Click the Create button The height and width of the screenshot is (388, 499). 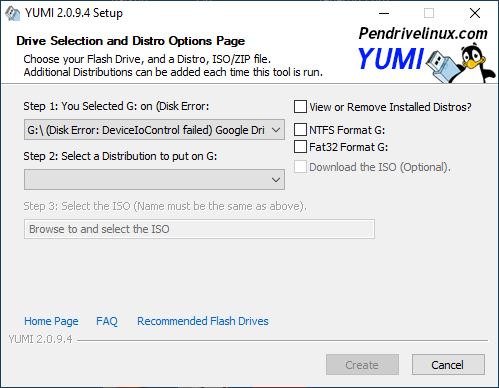(362, 365)
